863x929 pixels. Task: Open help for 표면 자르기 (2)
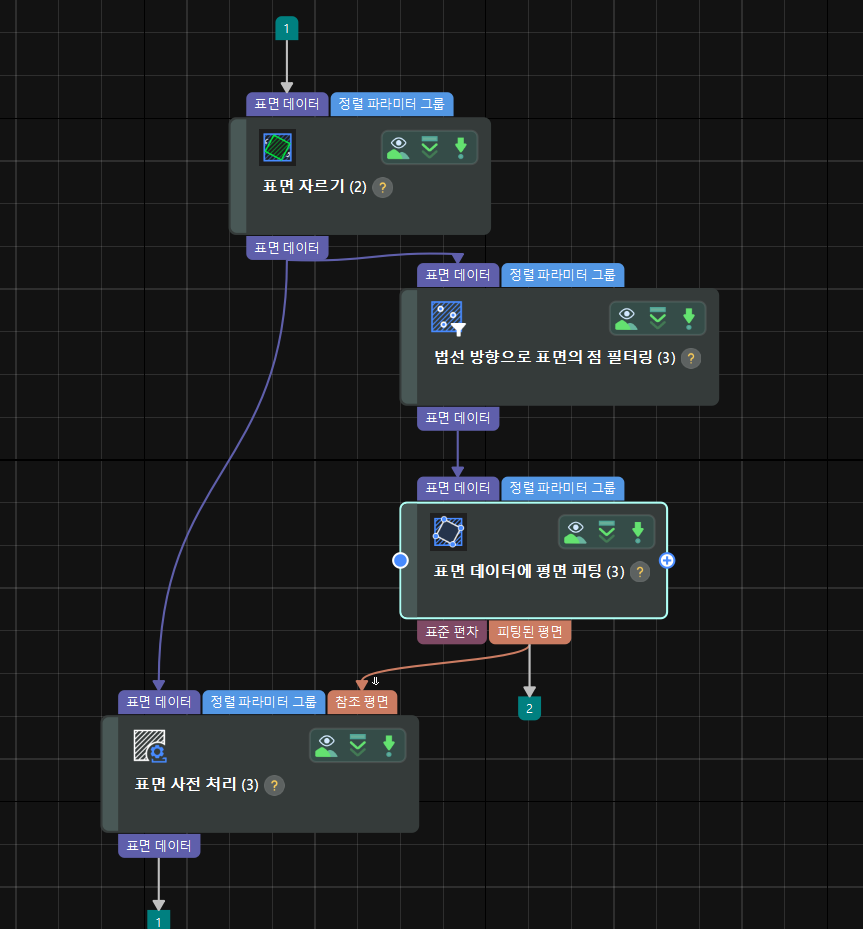pyautogui.click(x=383, y=187)
